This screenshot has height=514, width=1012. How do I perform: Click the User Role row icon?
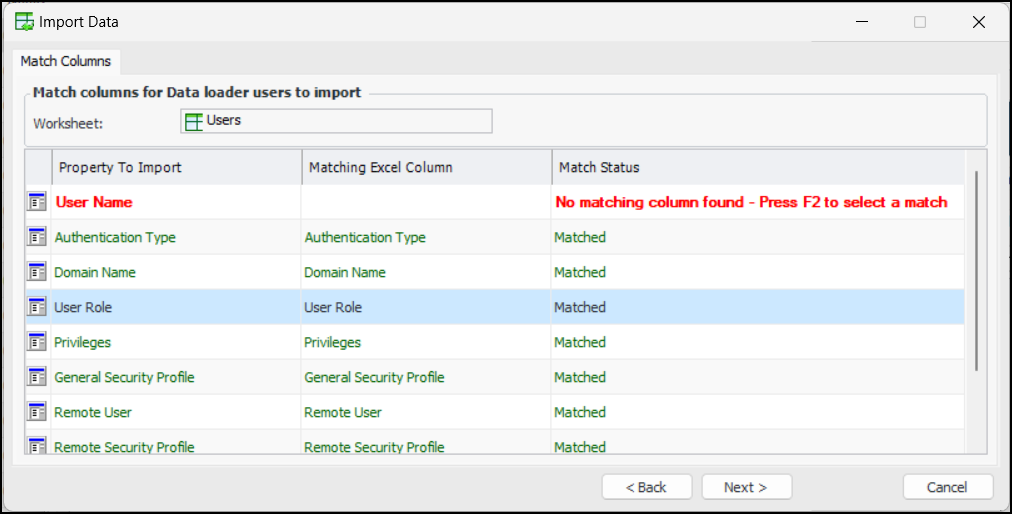[38, 307]
